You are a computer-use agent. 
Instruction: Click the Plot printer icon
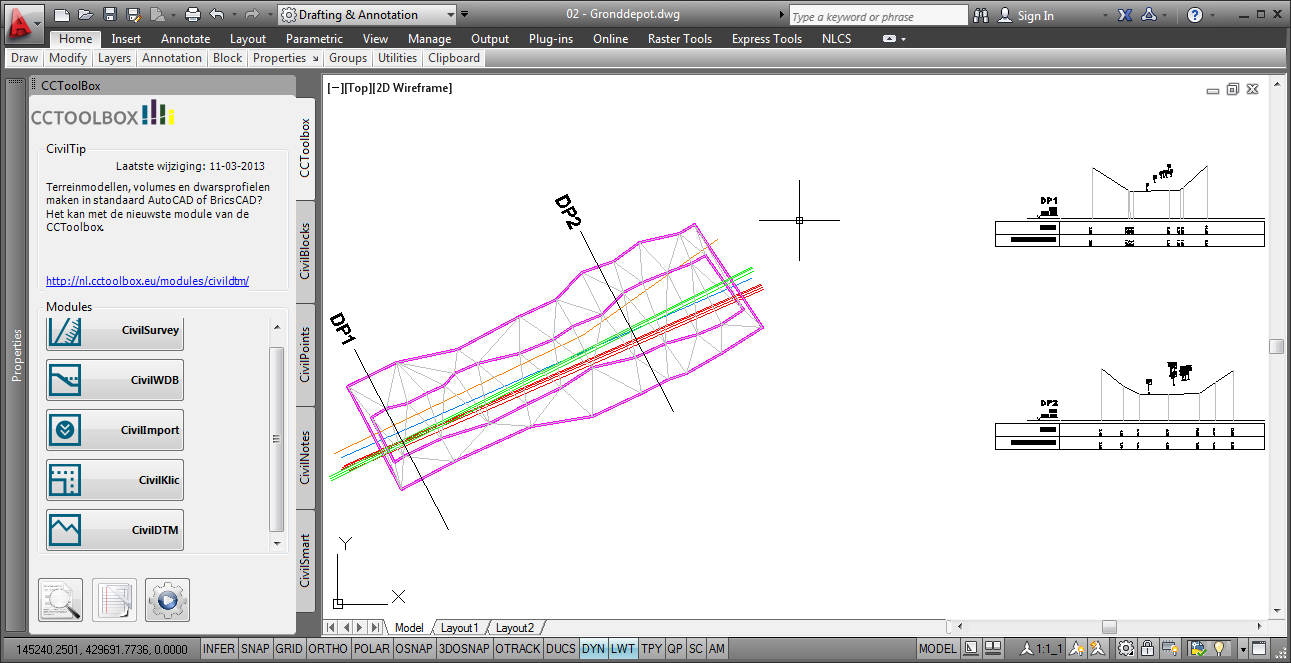pos(193,15)
